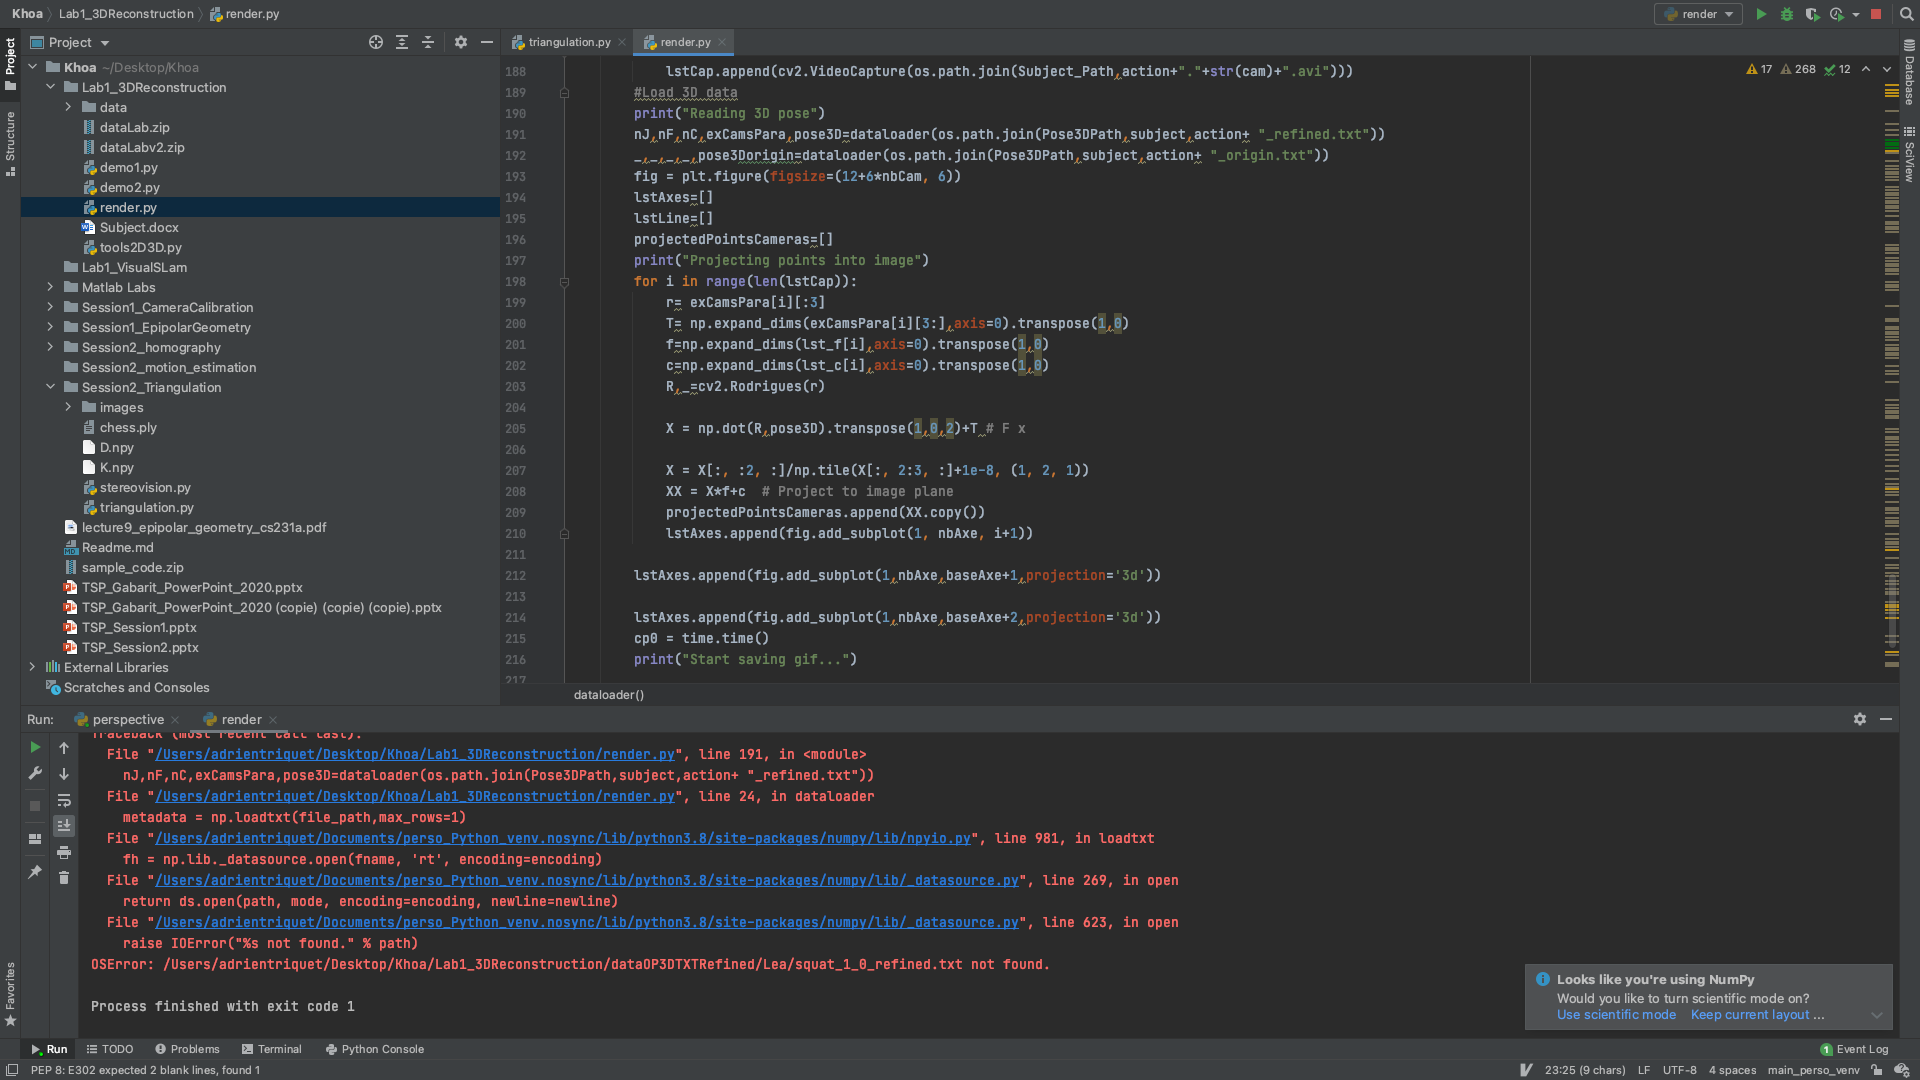Hide the Run tool window
This screenshot has height=1080, width=1920.
(x=1886, y=719)
